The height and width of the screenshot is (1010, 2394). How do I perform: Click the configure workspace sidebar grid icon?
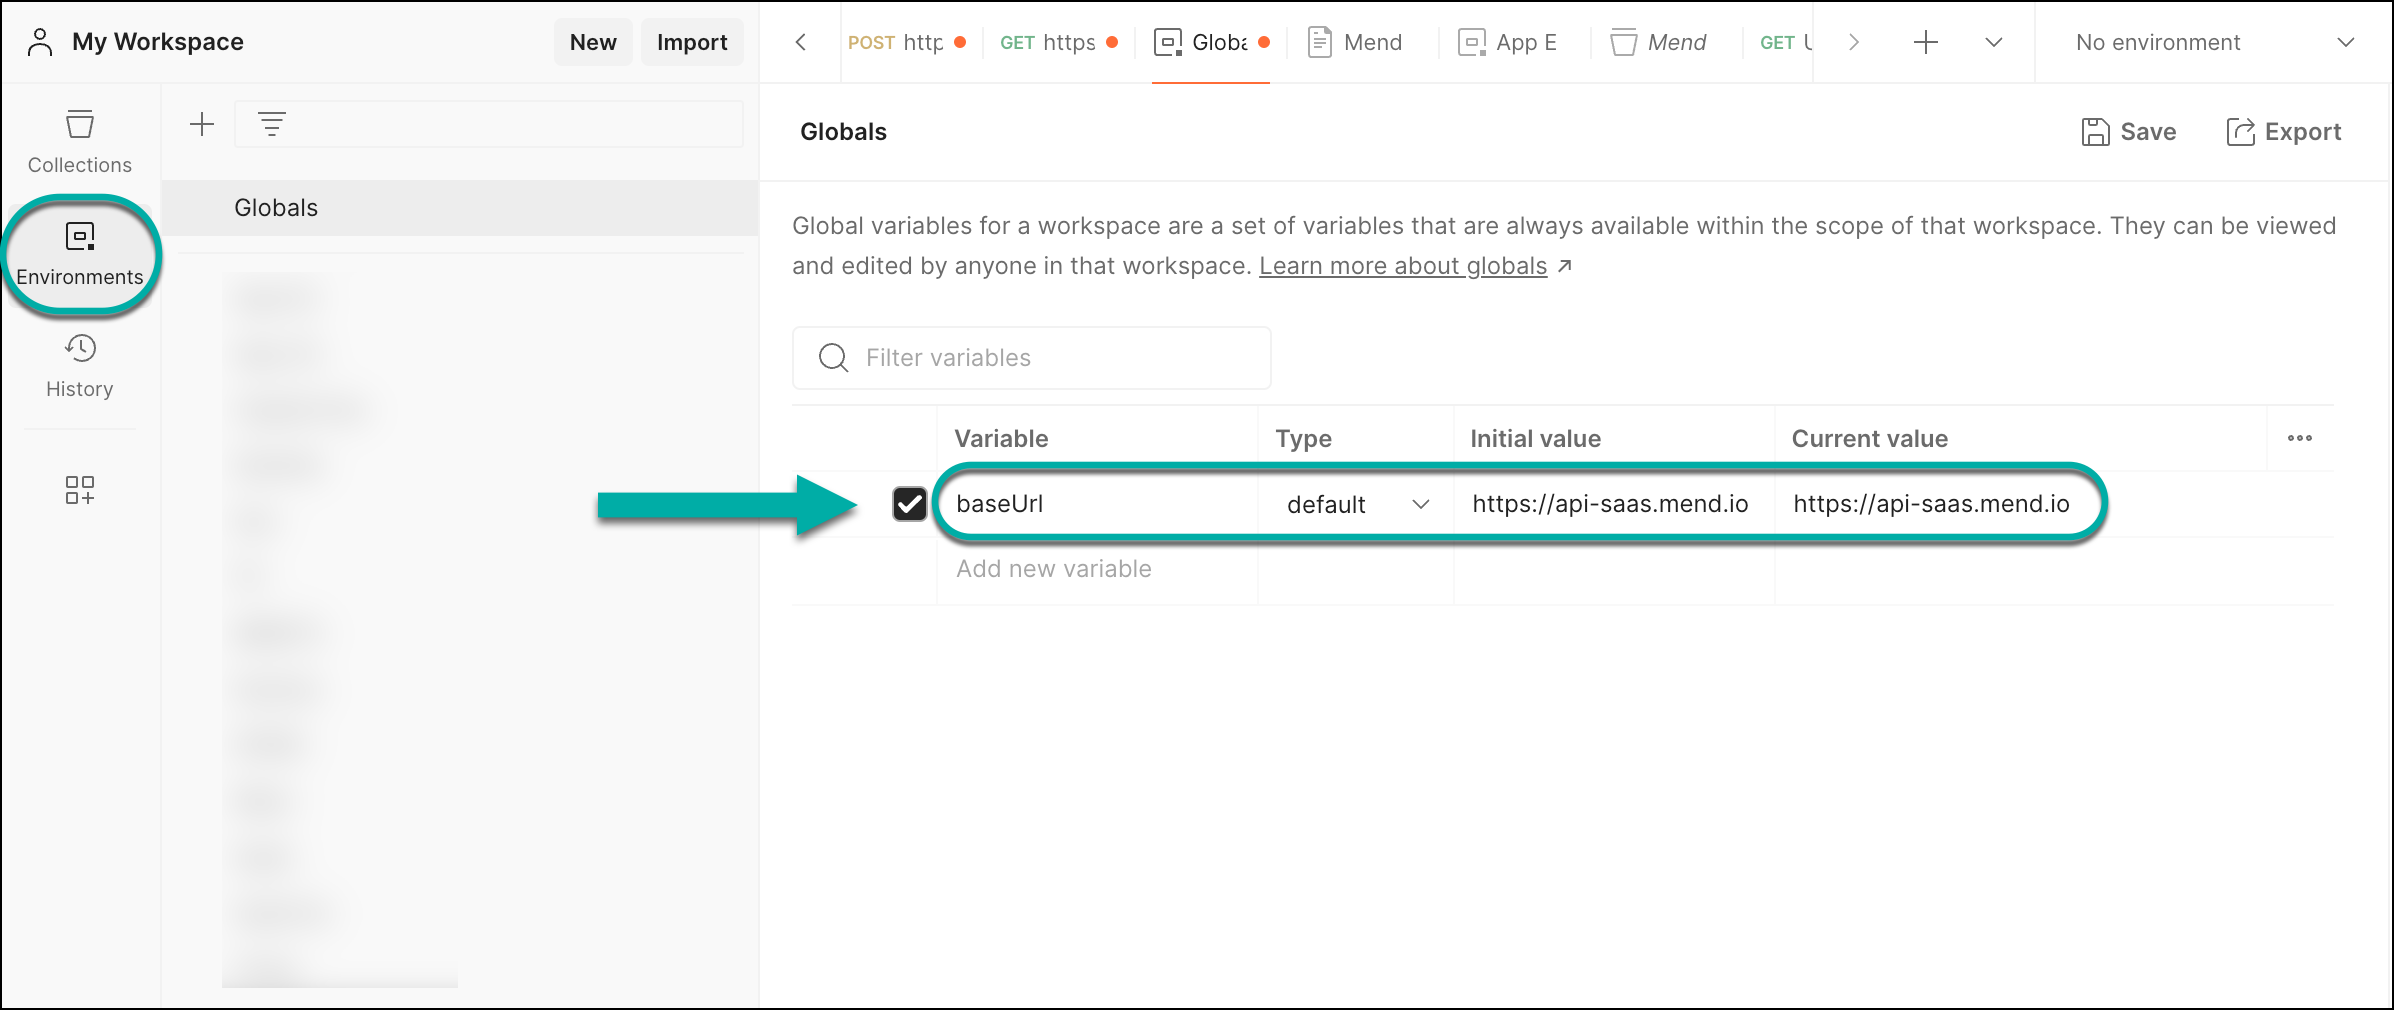(79, 490)
